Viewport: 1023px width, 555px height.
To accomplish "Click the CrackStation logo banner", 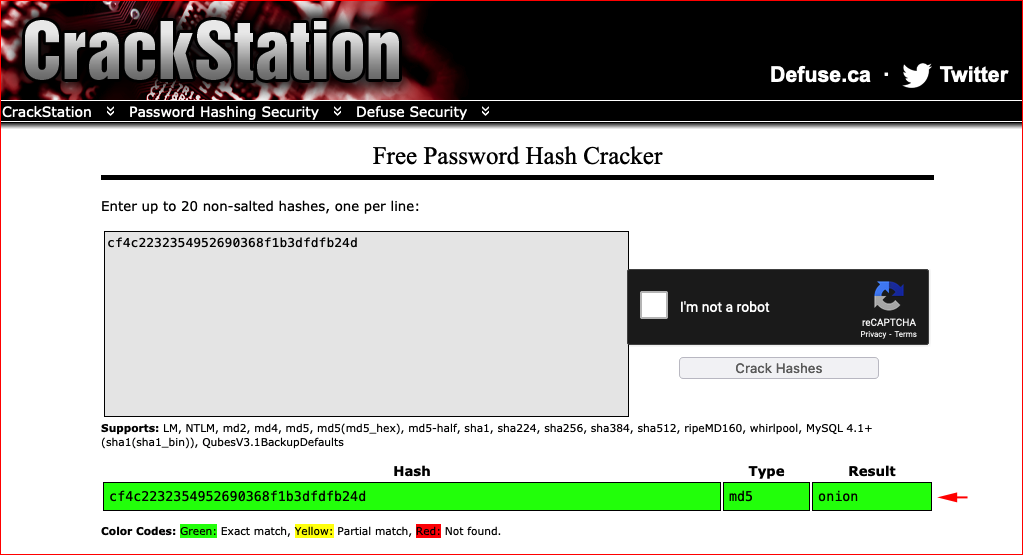I will coord(213,51).
